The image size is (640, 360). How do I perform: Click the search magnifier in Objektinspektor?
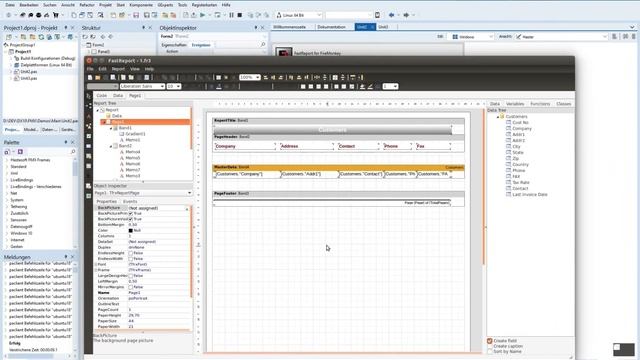click(x=263, y=44)
